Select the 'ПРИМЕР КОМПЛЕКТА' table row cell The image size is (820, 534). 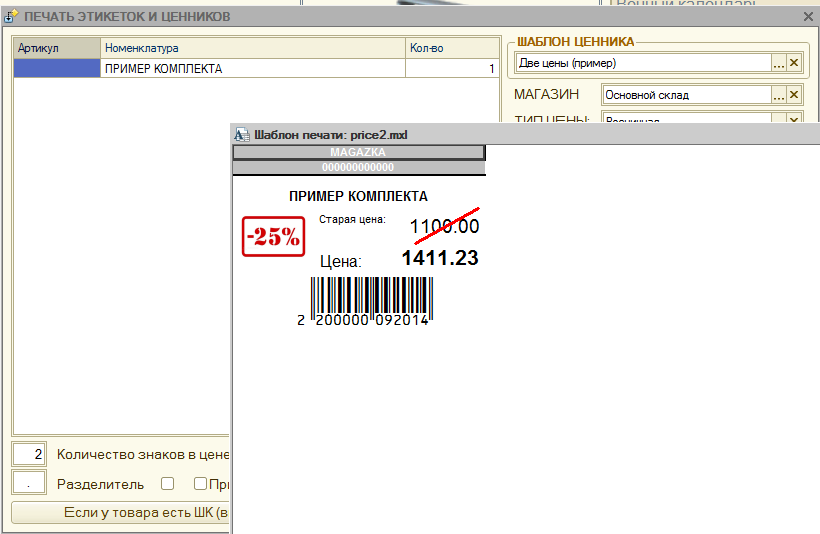[x=253, y=69]
